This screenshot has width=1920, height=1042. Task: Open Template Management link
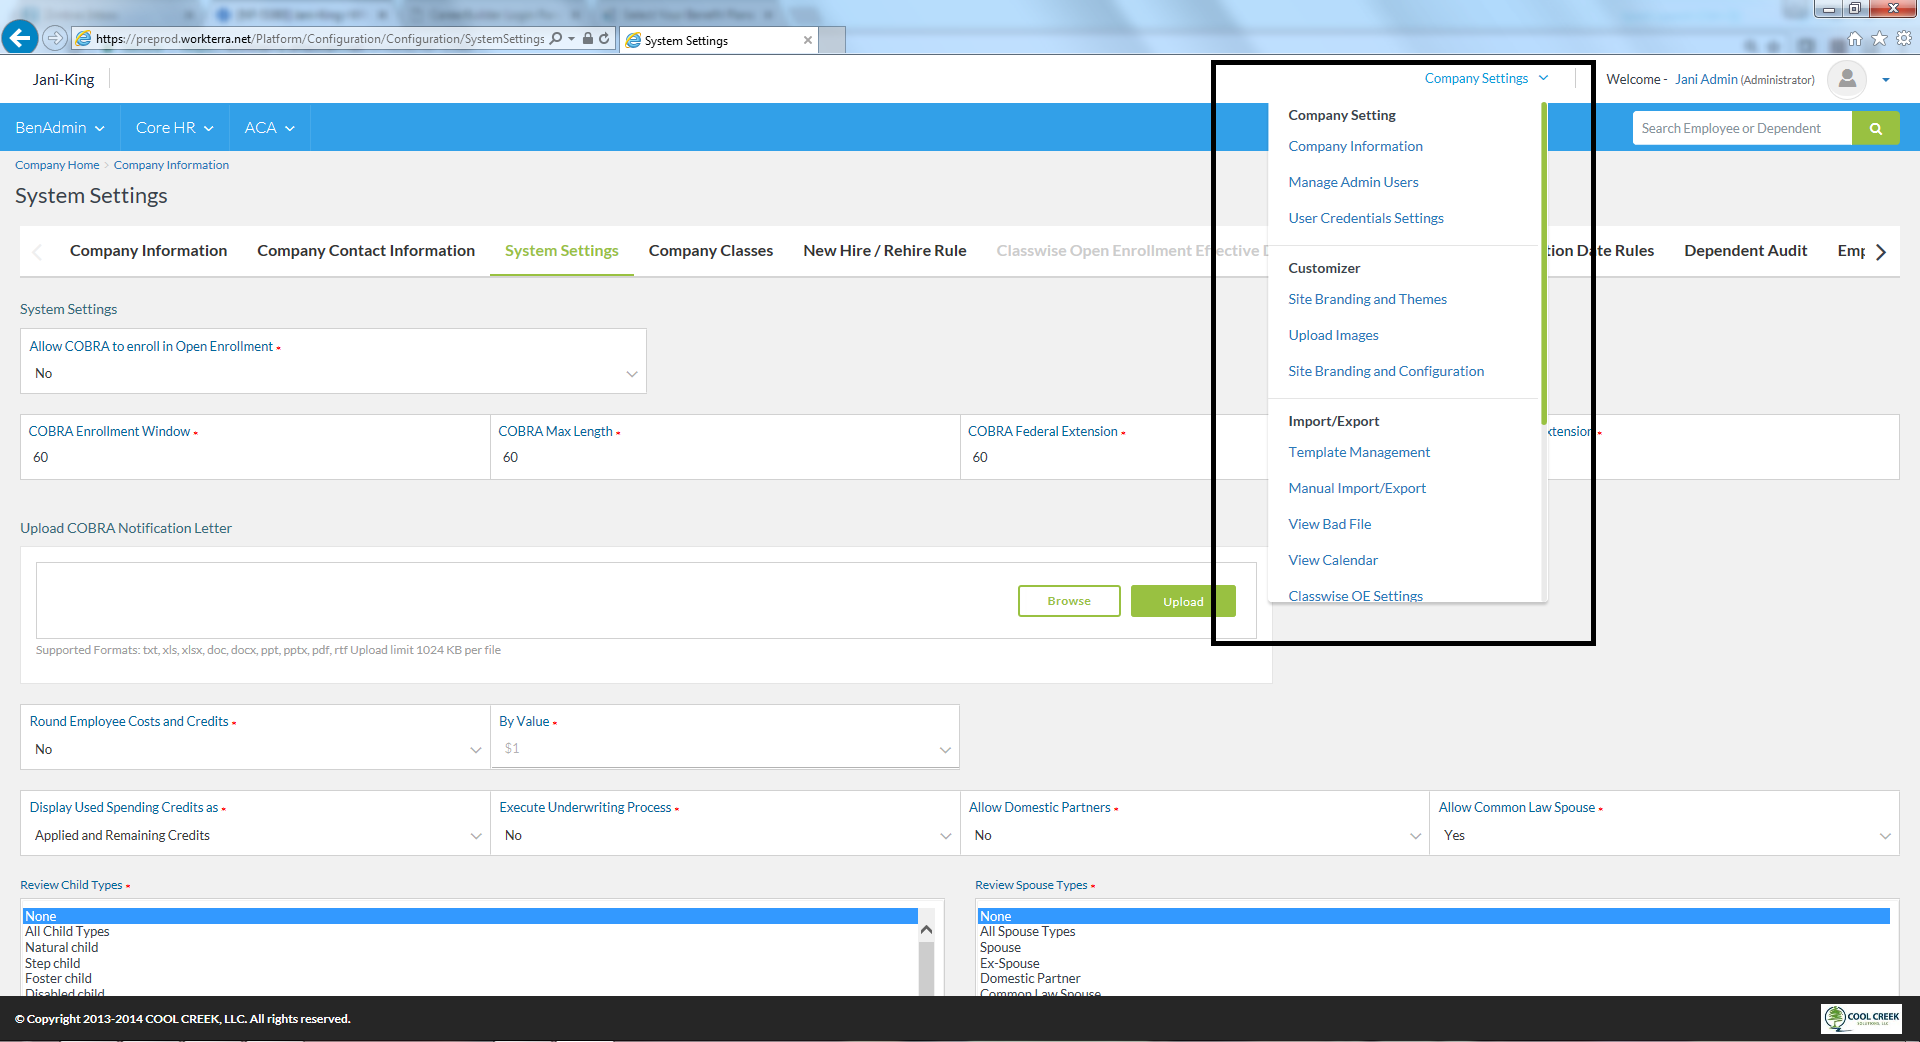(x=1359, y=452)
